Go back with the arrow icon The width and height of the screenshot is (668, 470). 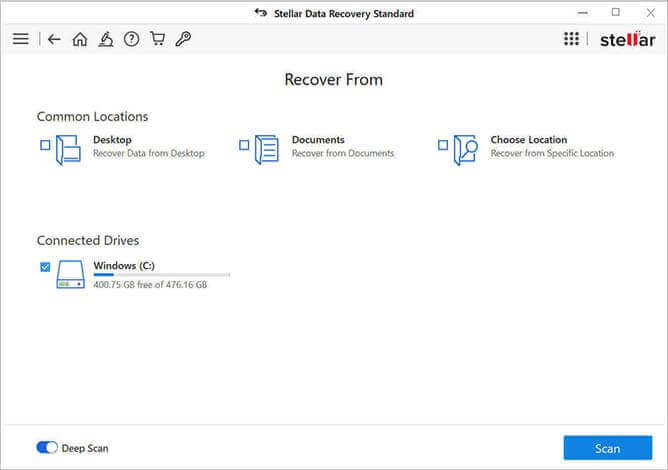54,39
